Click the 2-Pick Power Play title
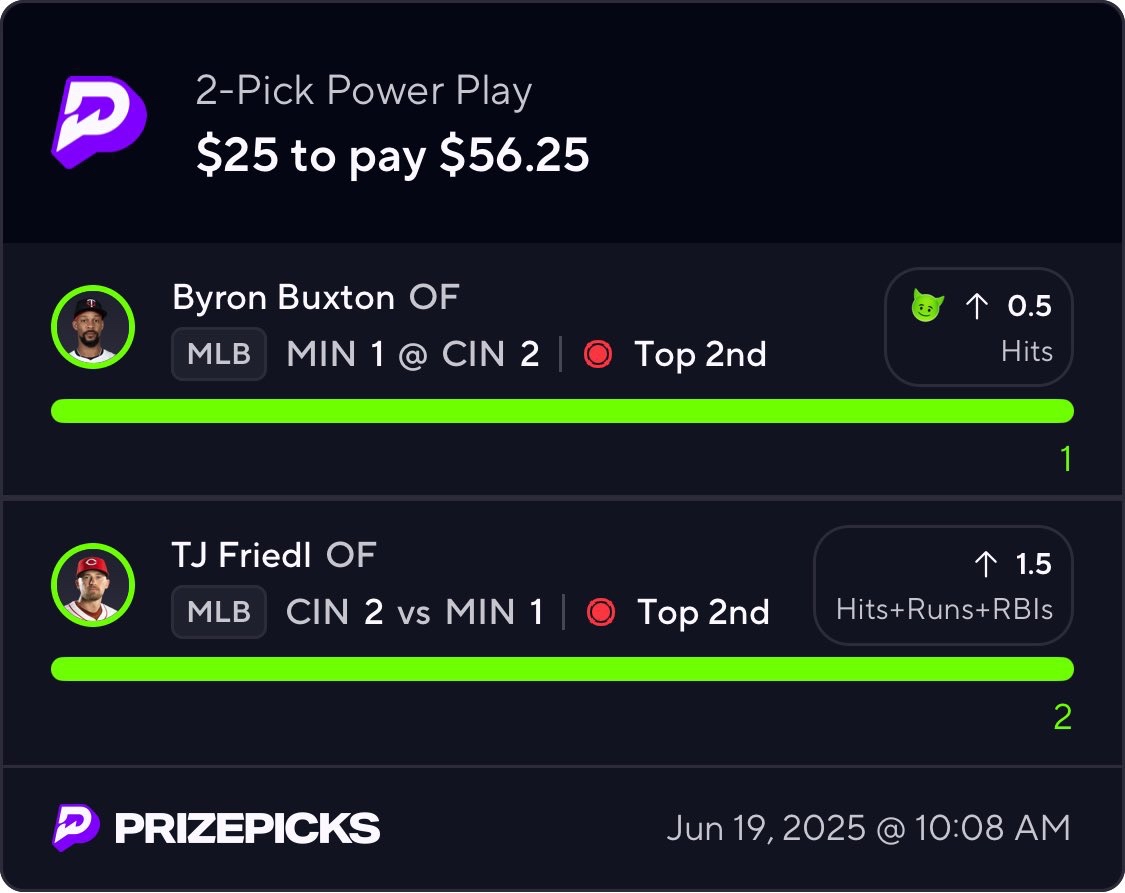 [x=364, y=92]
